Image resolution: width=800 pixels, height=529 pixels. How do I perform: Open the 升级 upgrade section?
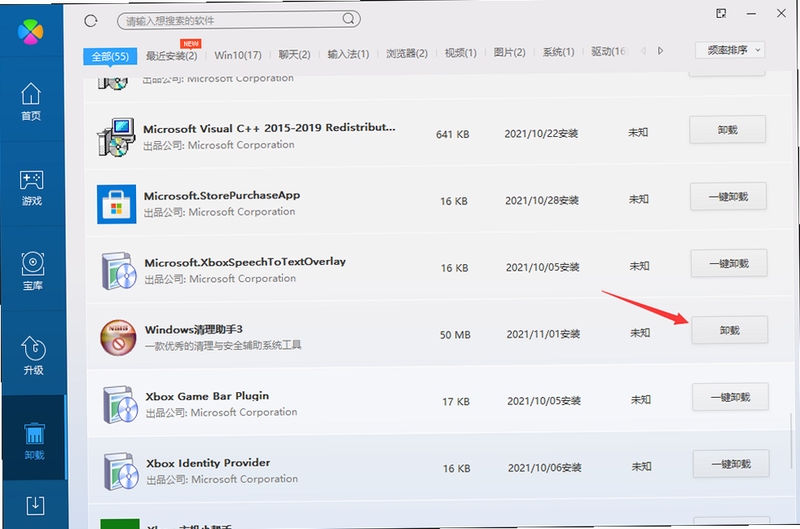pos(34,356)
